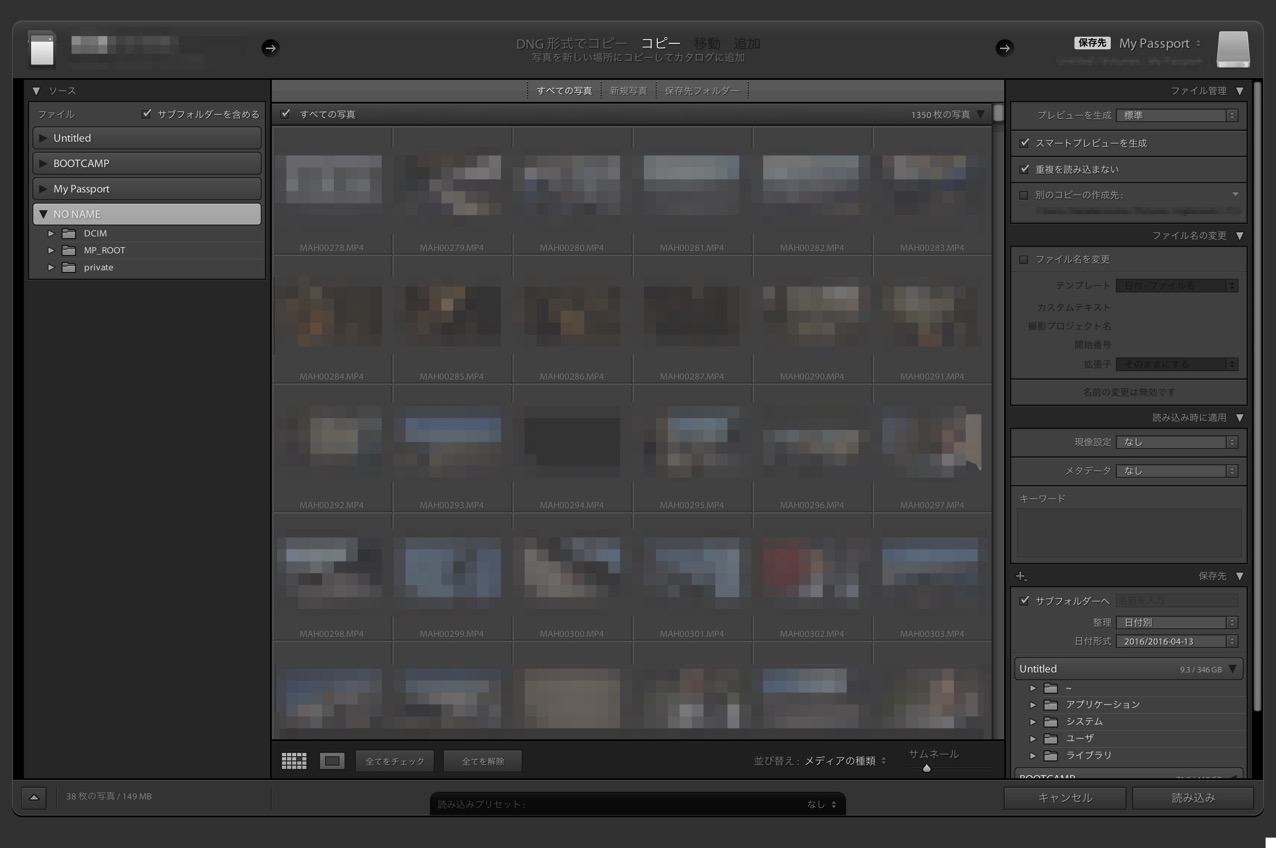Click the ユーザ folder icon
This screenshot has height=848, width=1276.
(1051, 738)
